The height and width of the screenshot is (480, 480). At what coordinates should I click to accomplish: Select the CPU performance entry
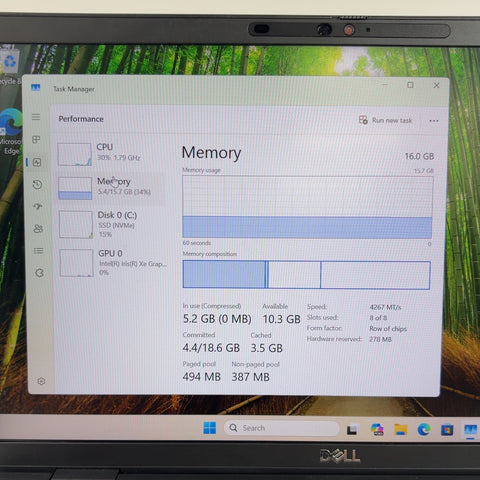pos(112,154)
